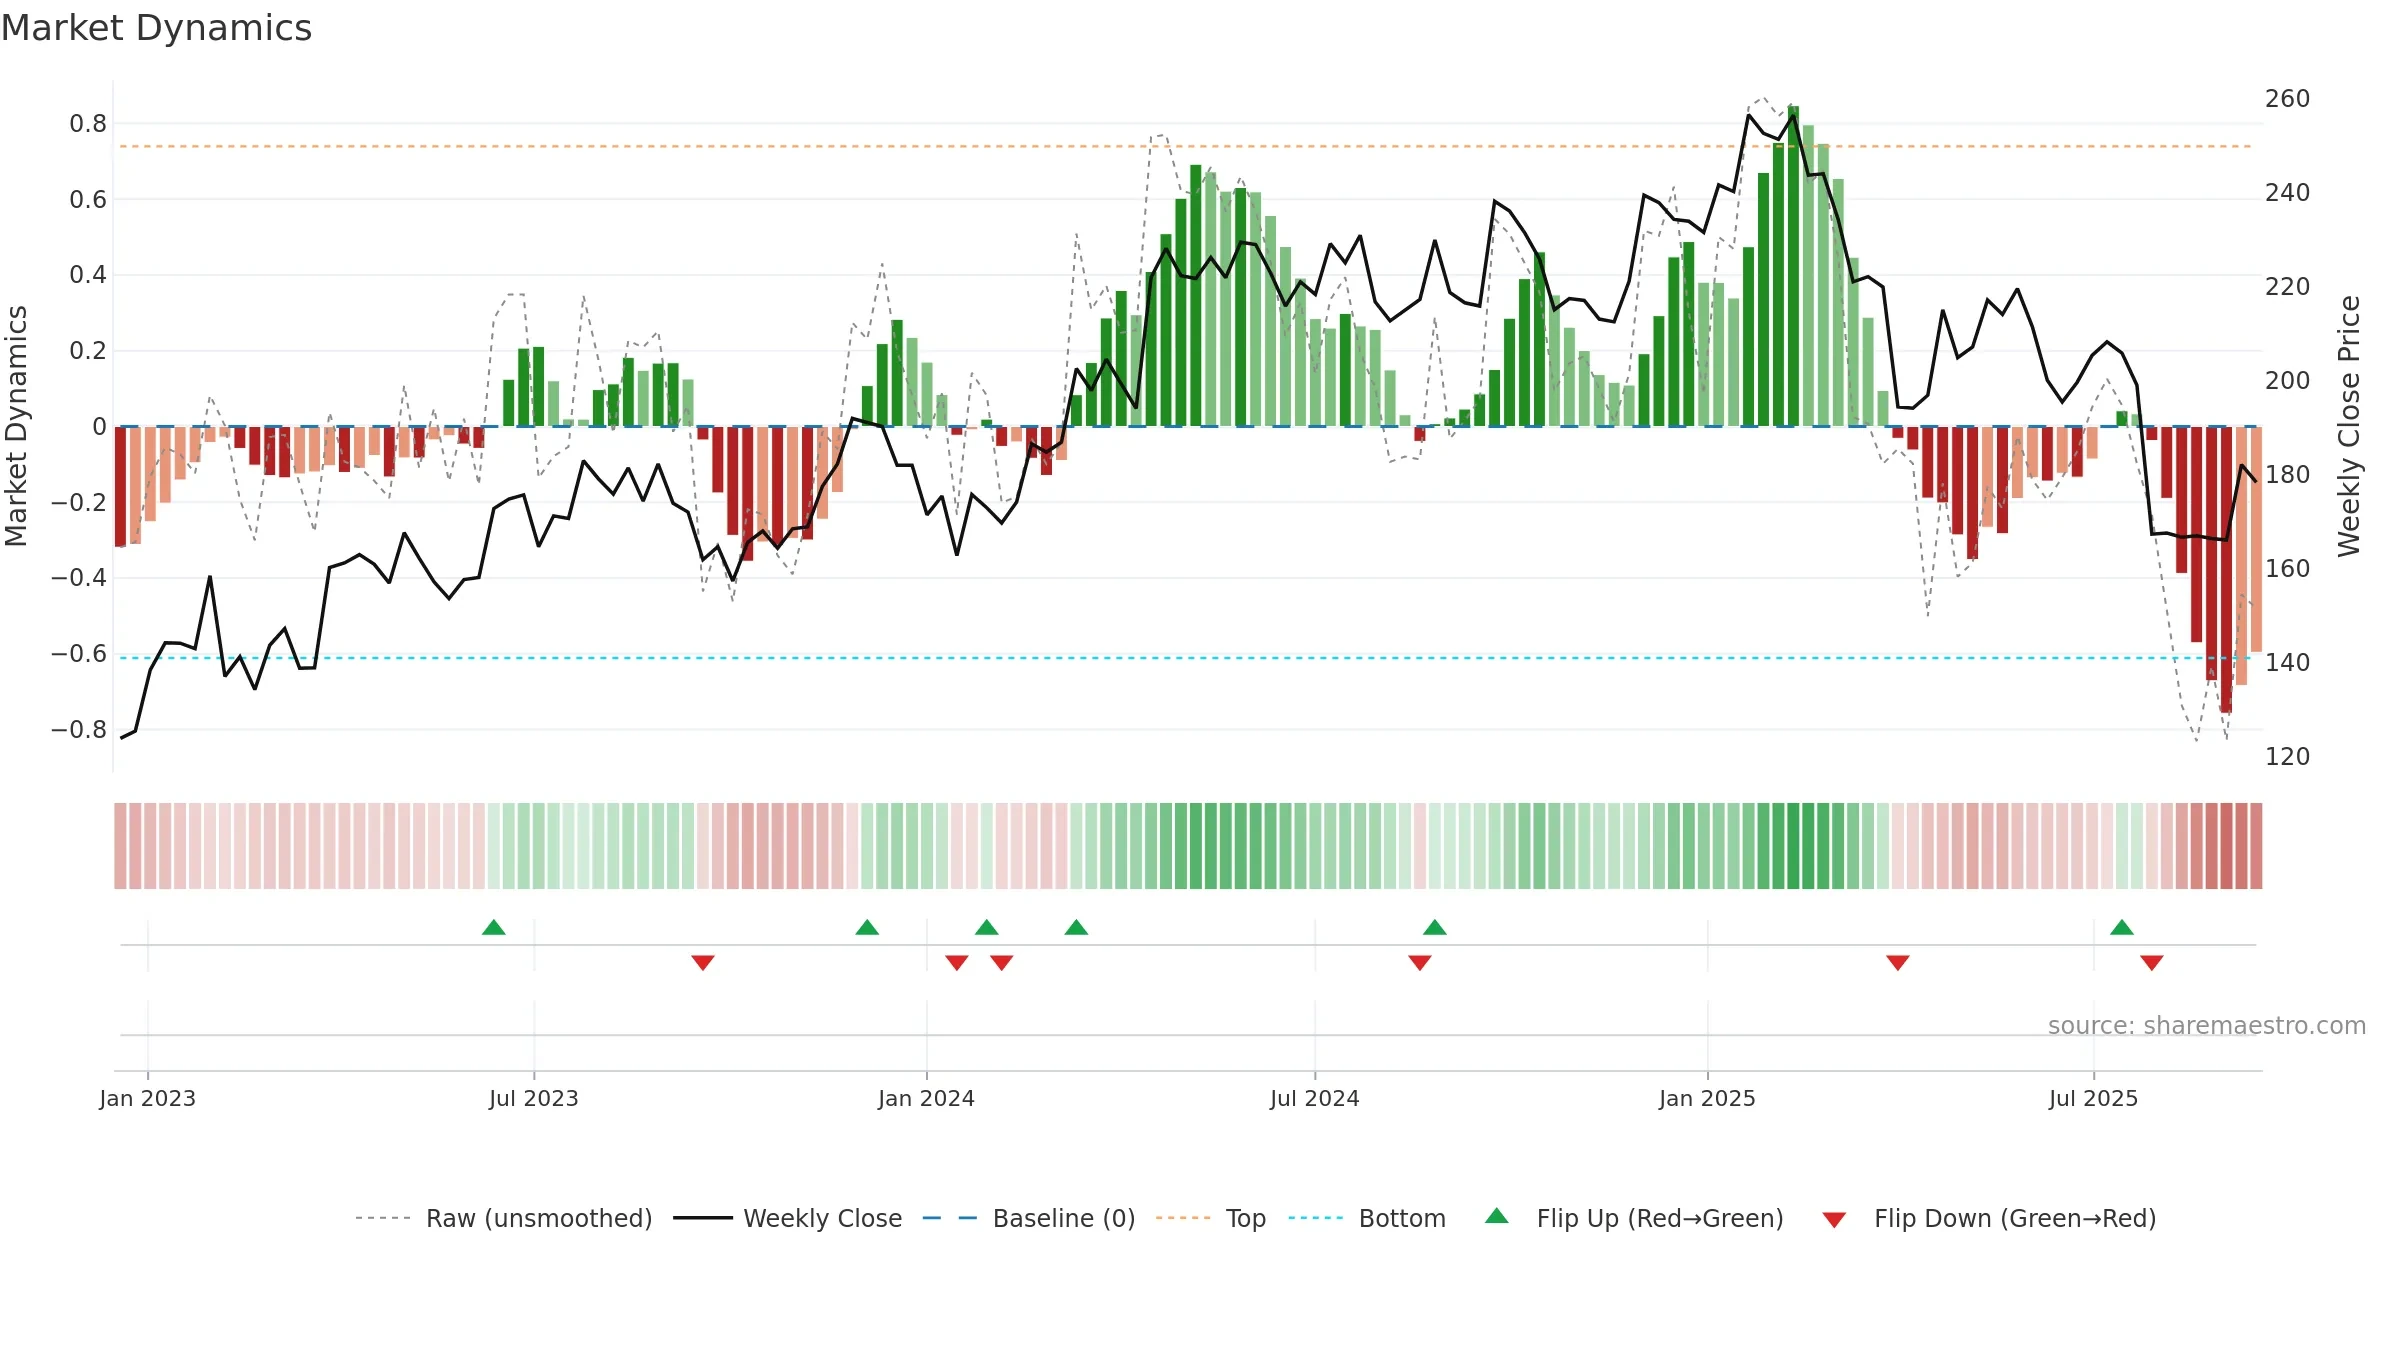Viewport: 2400px width, 1350px height.
Task: Click the first flip-up marker before Jul 2023
Action: 494,927
